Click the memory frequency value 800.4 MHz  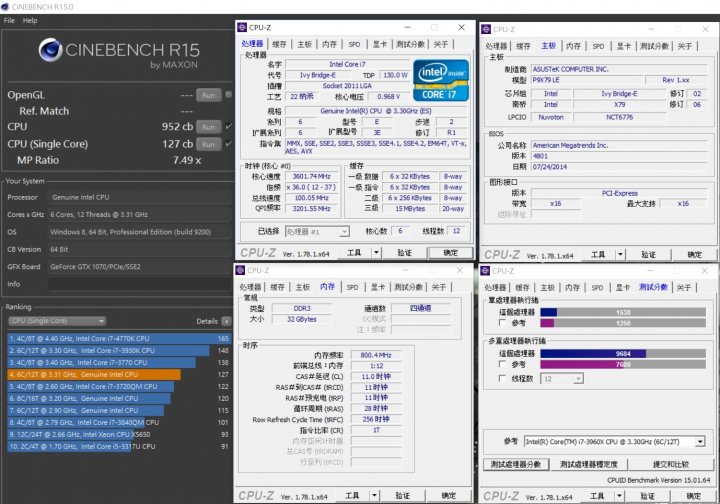(376, 355)
